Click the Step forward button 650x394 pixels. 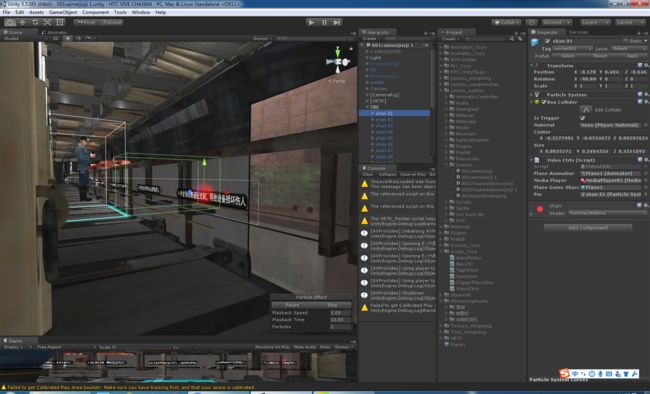point(337,22)
